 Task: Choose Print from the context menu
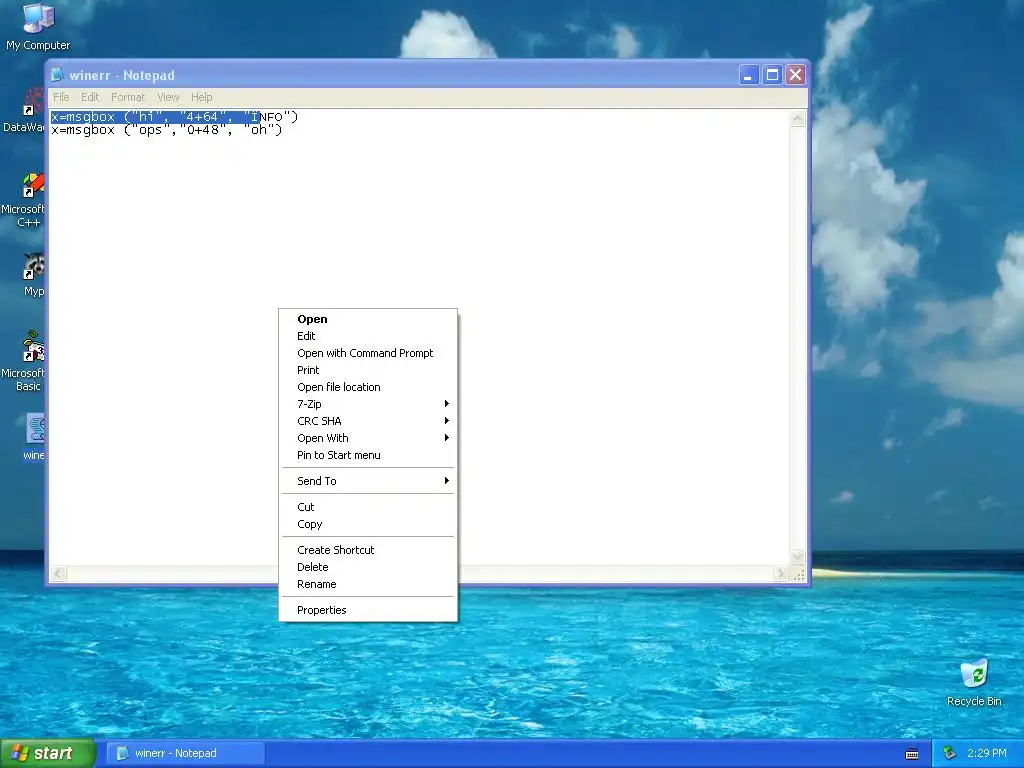[368, 370]
